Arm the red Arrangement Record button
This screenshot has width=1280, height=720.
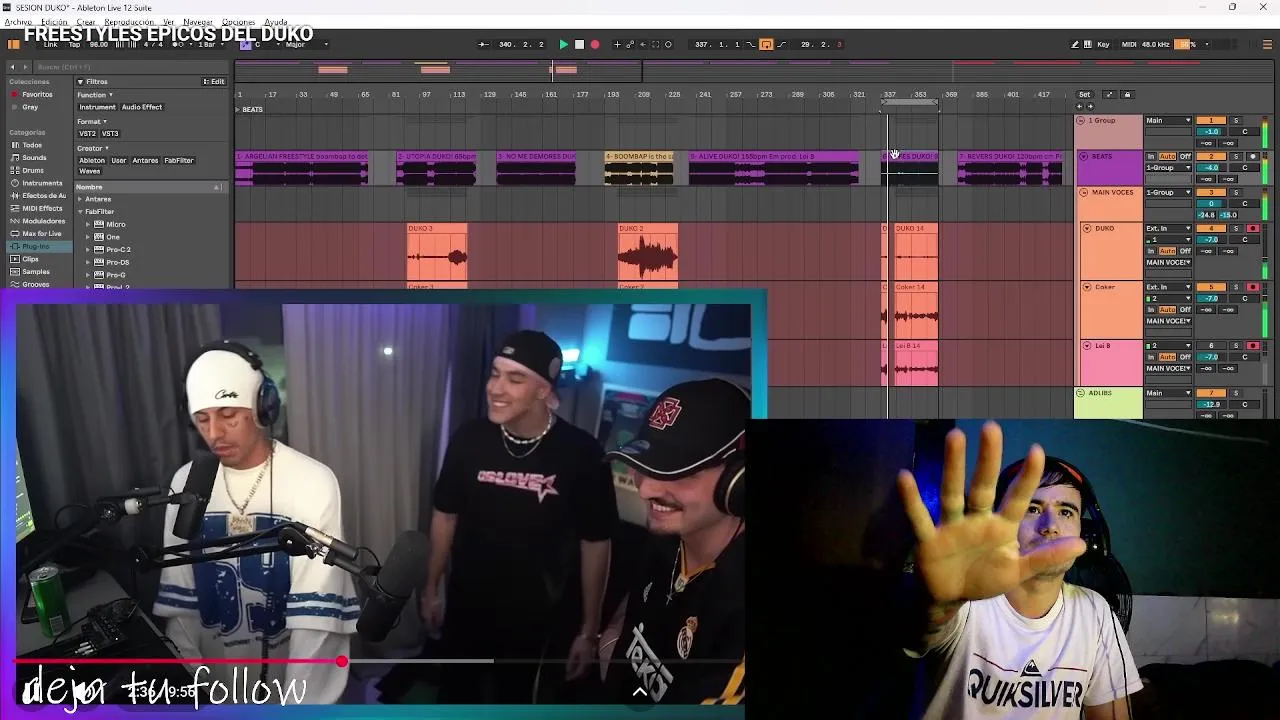pos(595,44)
